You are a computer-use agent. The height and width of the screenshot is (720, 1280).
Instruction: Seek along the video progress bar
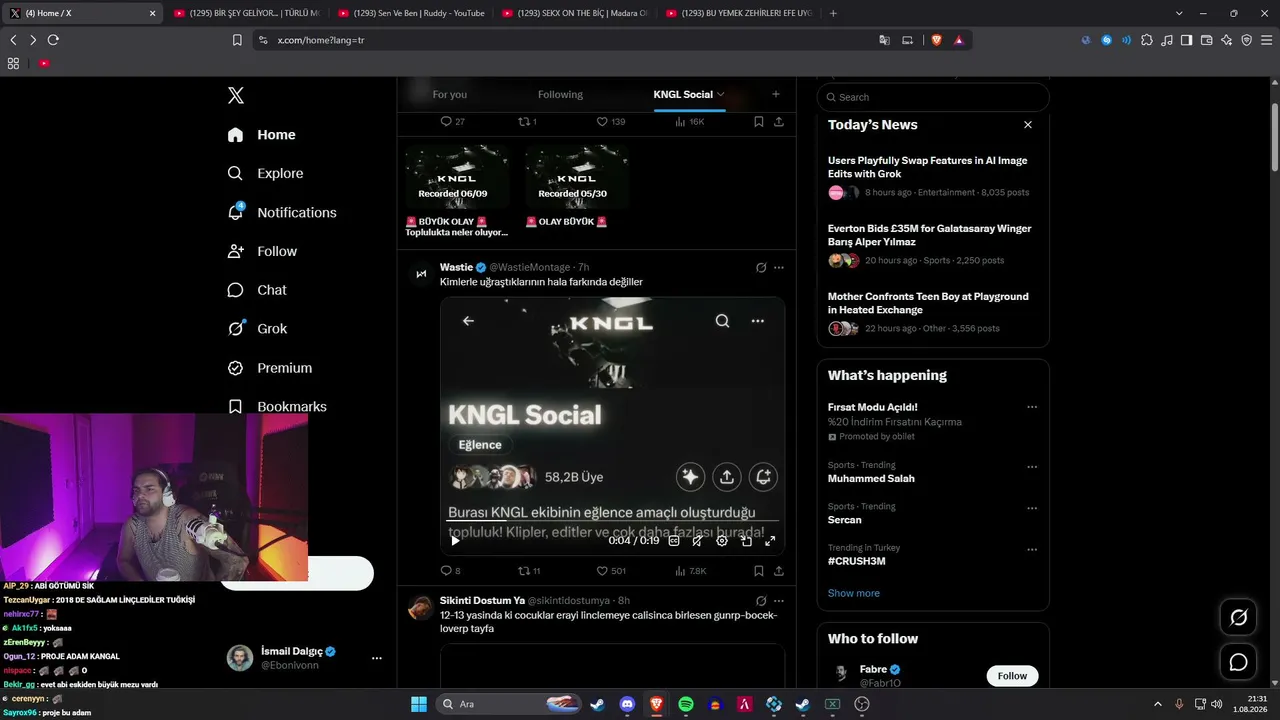[x=612, y=522]
